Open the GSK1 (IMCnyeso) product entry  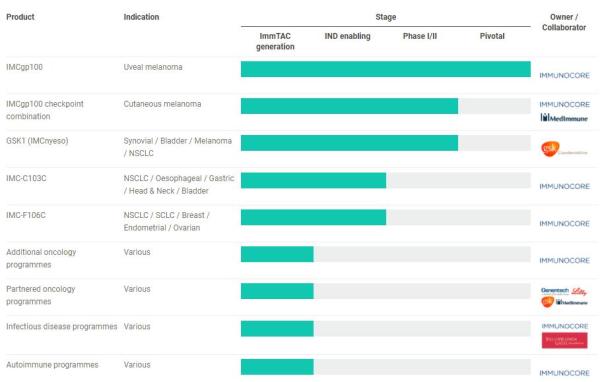(x=37, y=141)
